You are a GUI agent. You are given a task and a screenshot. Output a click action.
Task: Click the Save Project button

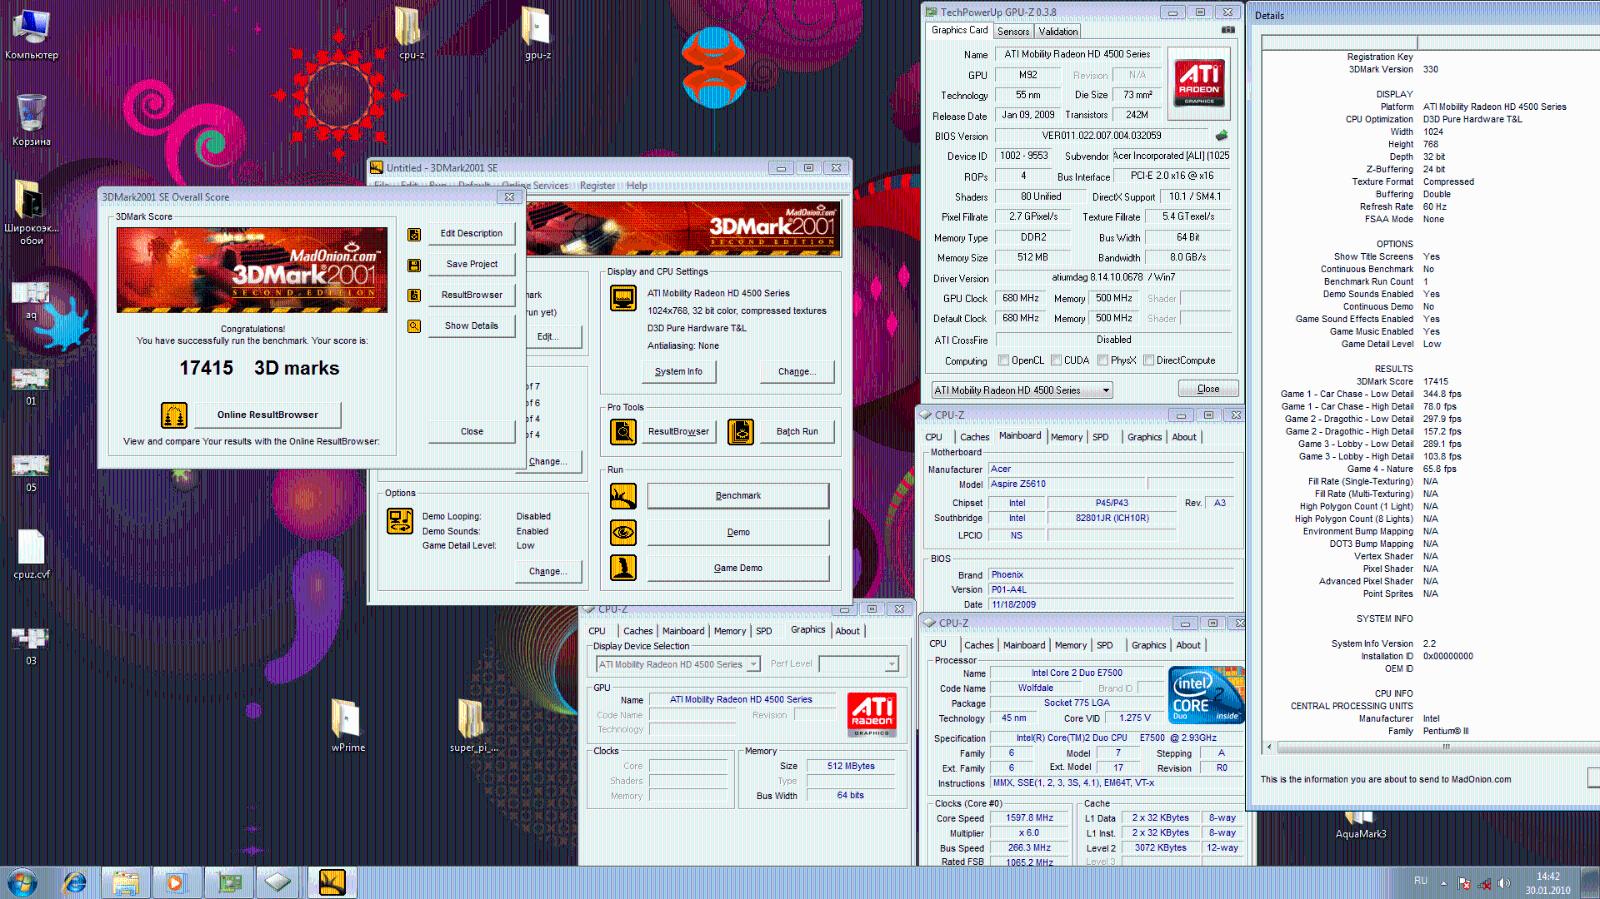tap(472, 264)
